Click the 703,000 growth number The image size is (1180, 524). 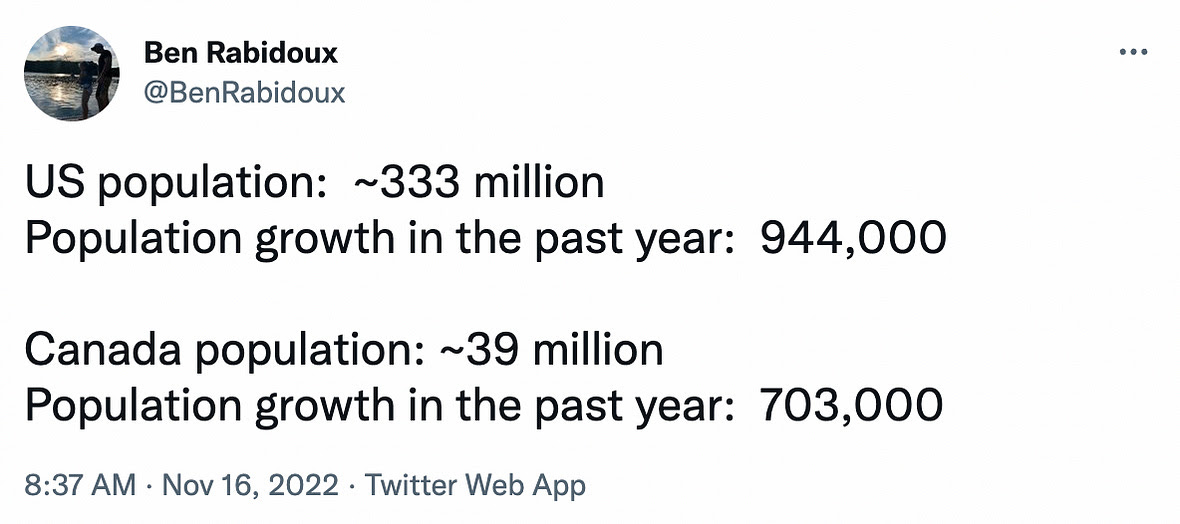(851, 405)
